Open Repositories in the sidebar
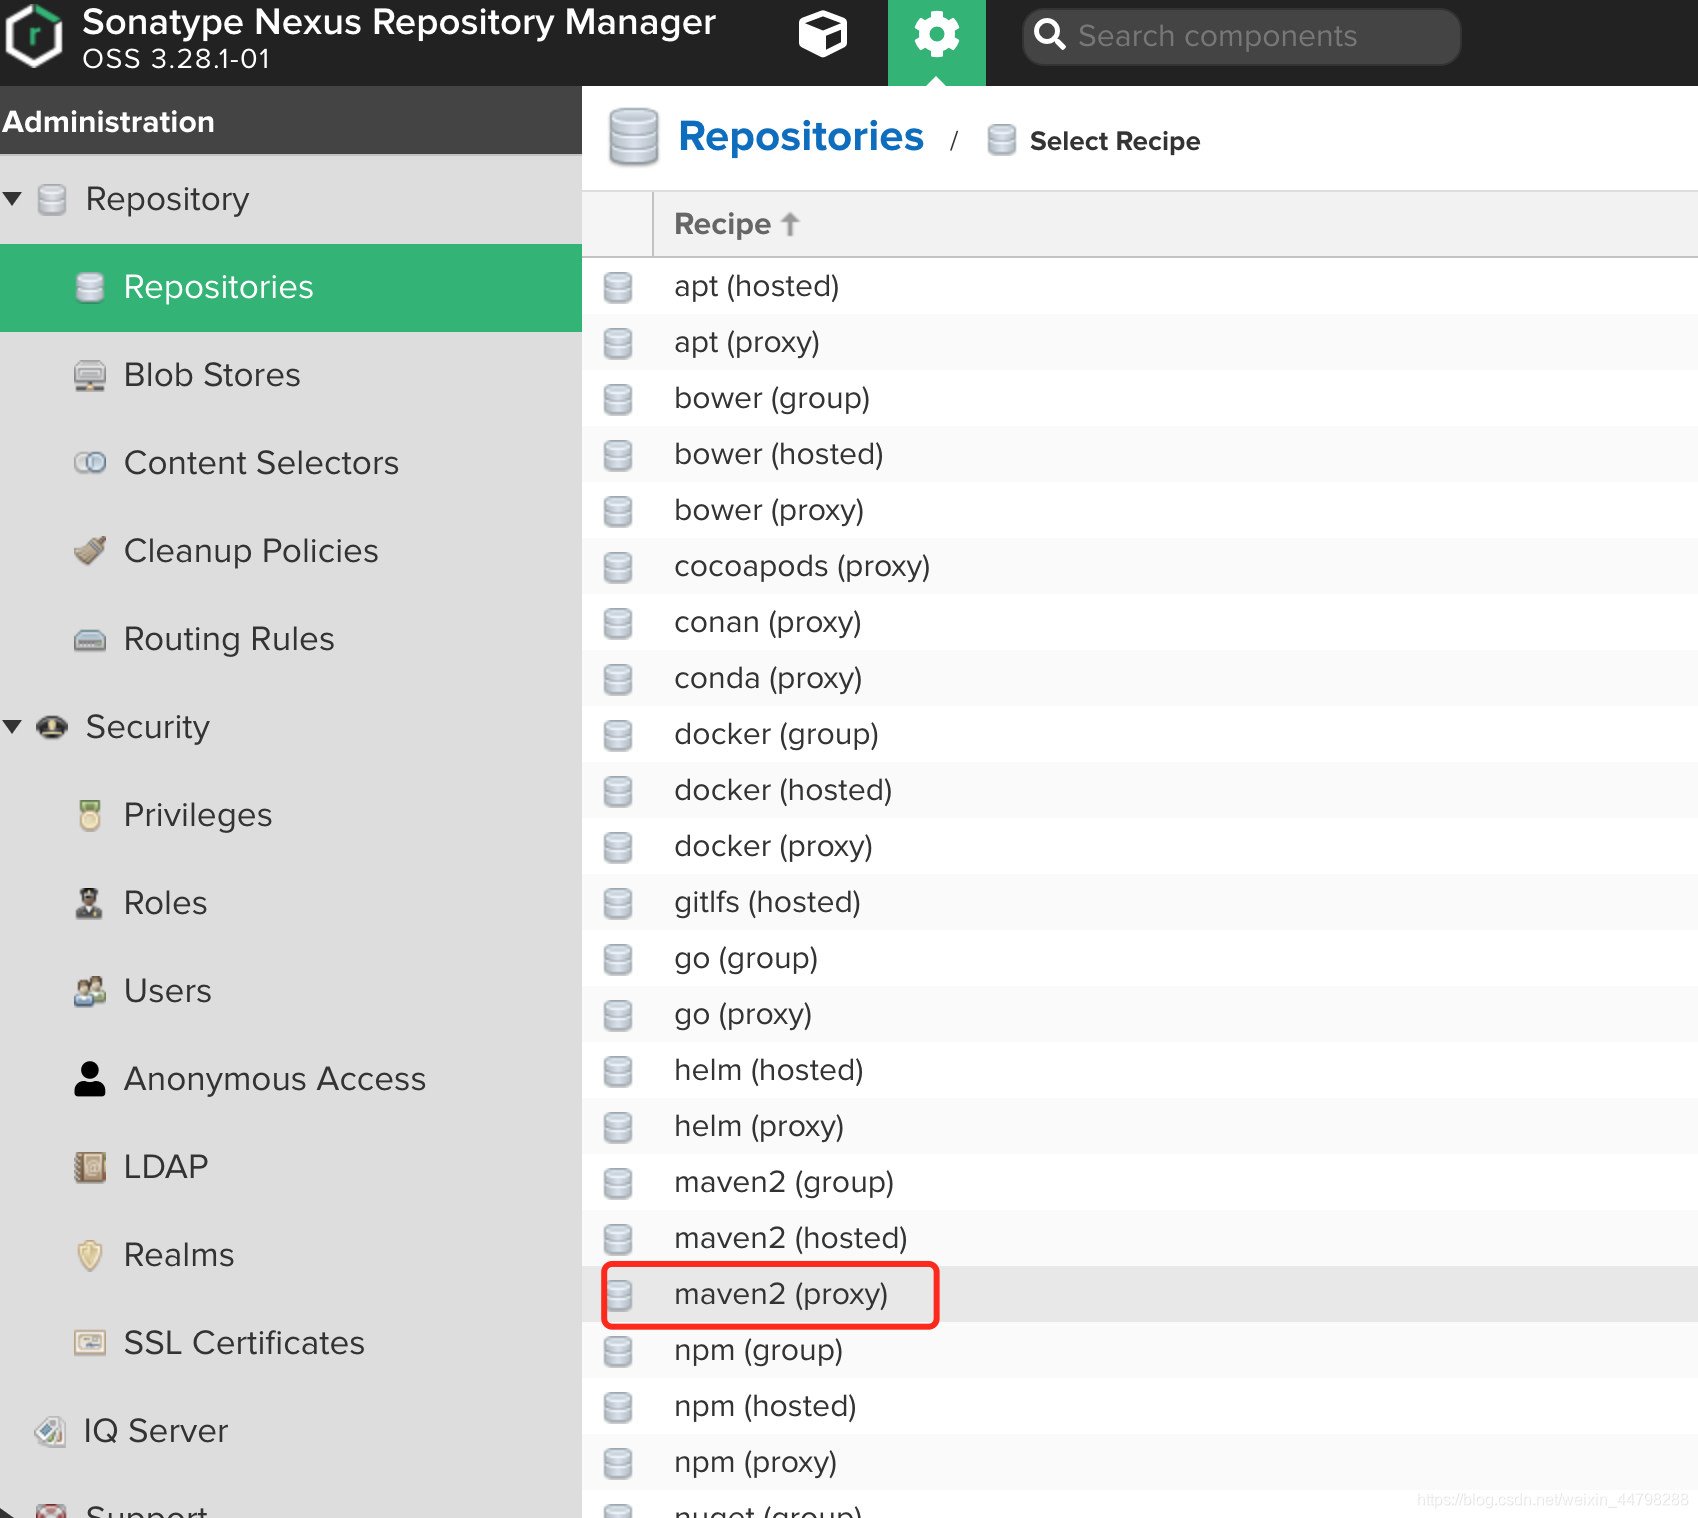1698x1518 pixels. point(291,287)
